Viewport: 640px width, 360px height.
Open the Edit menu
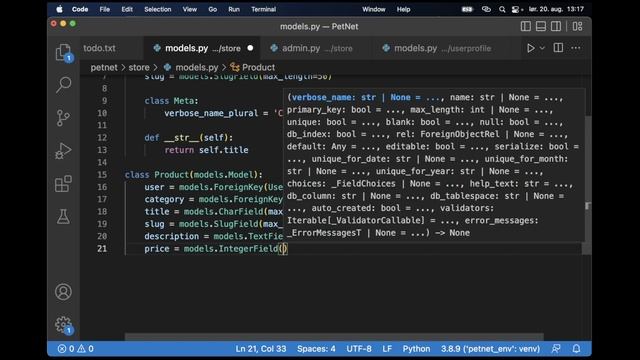click(127, 9)
